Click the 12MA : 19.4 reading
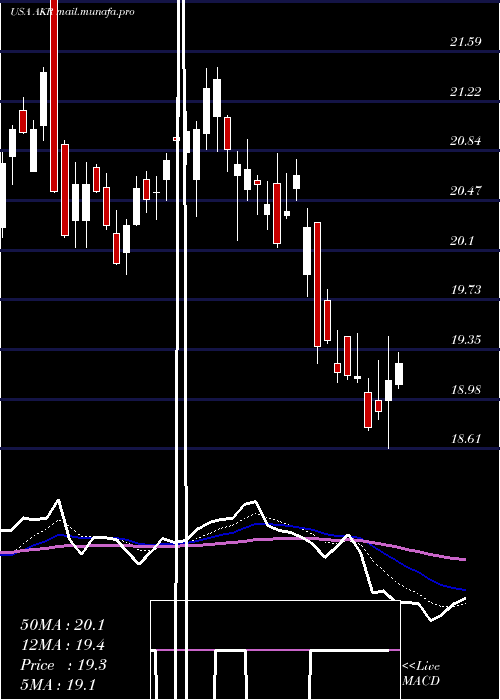The image size is (500, 700). (62, 645)
